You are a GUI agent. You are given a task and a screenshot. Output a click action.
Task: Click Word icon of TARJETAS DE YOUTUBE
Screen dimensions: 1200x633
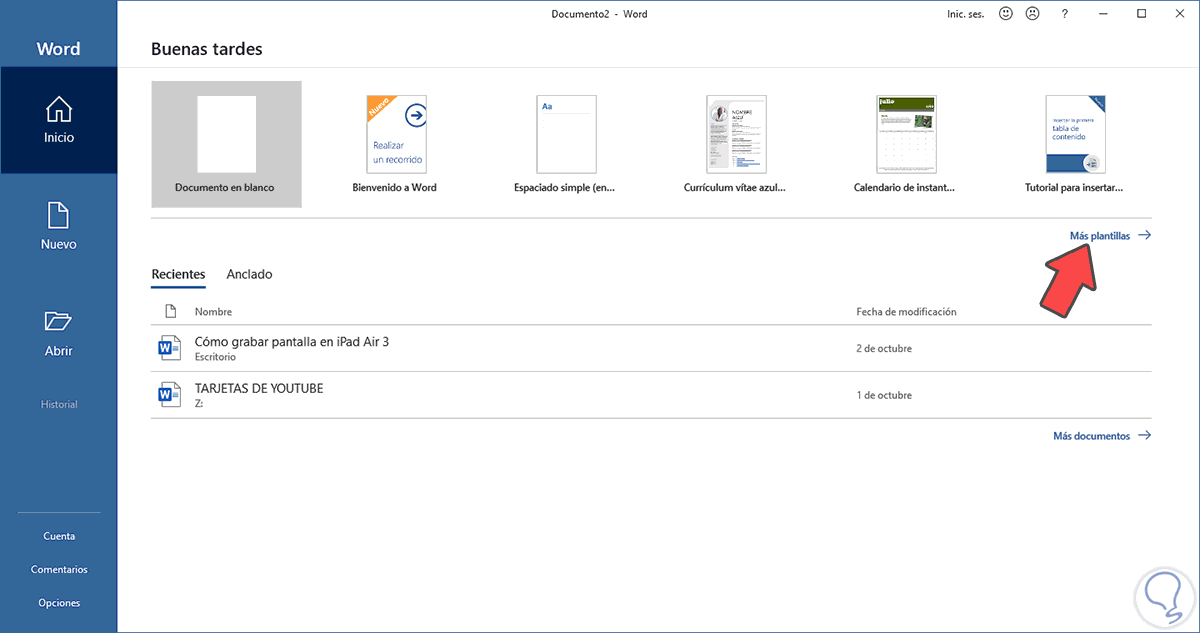(168, 395)
